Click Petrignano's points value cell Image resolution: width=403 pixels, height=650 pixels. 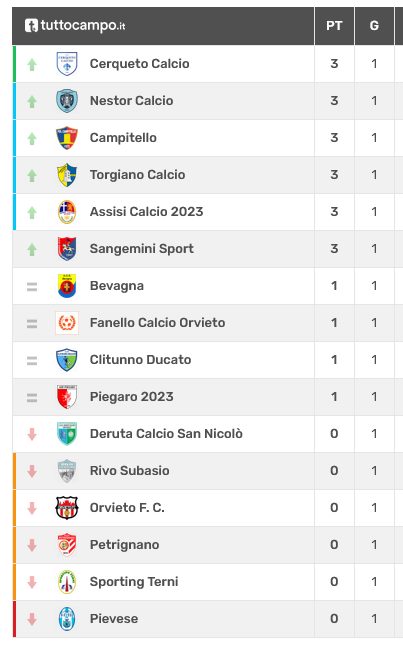pos(334,545)
